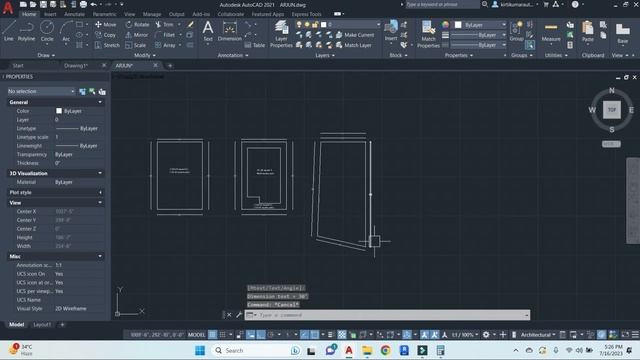Click TOP face of ViewCube
This screenshot has height=360, width=640.
click(x=611, y=110)
